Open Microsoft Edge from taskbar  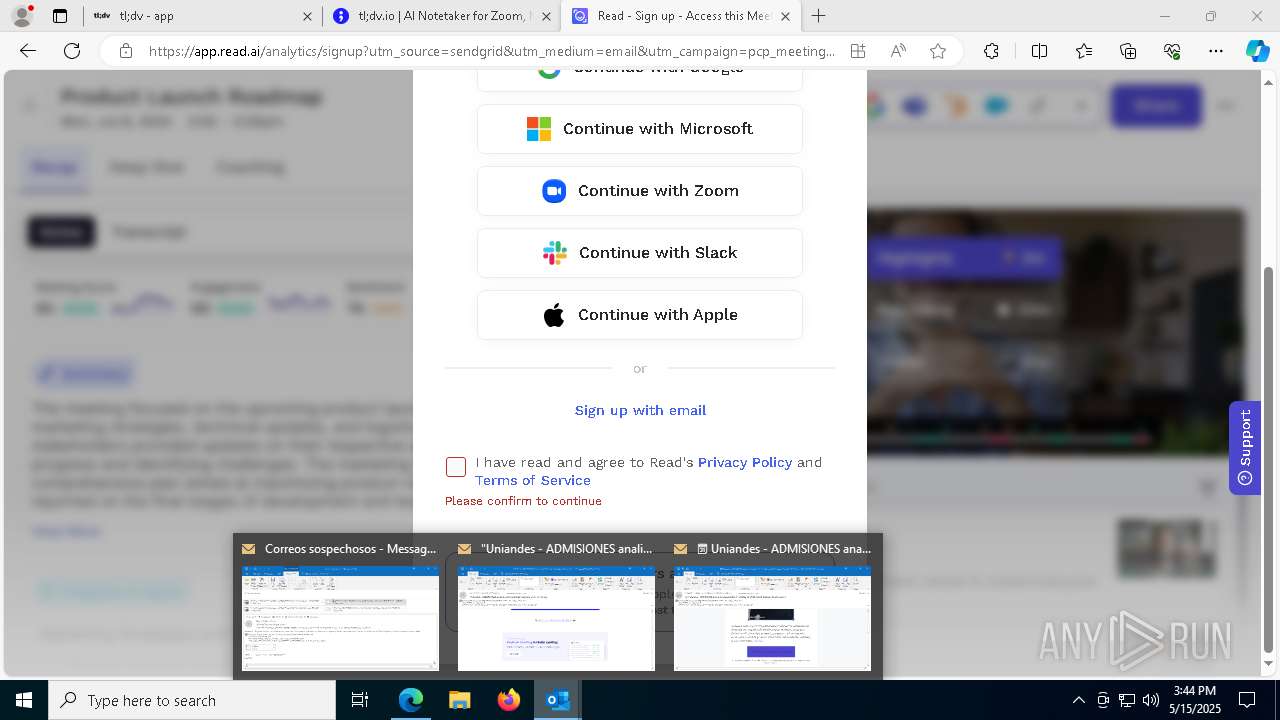[411, 700]
